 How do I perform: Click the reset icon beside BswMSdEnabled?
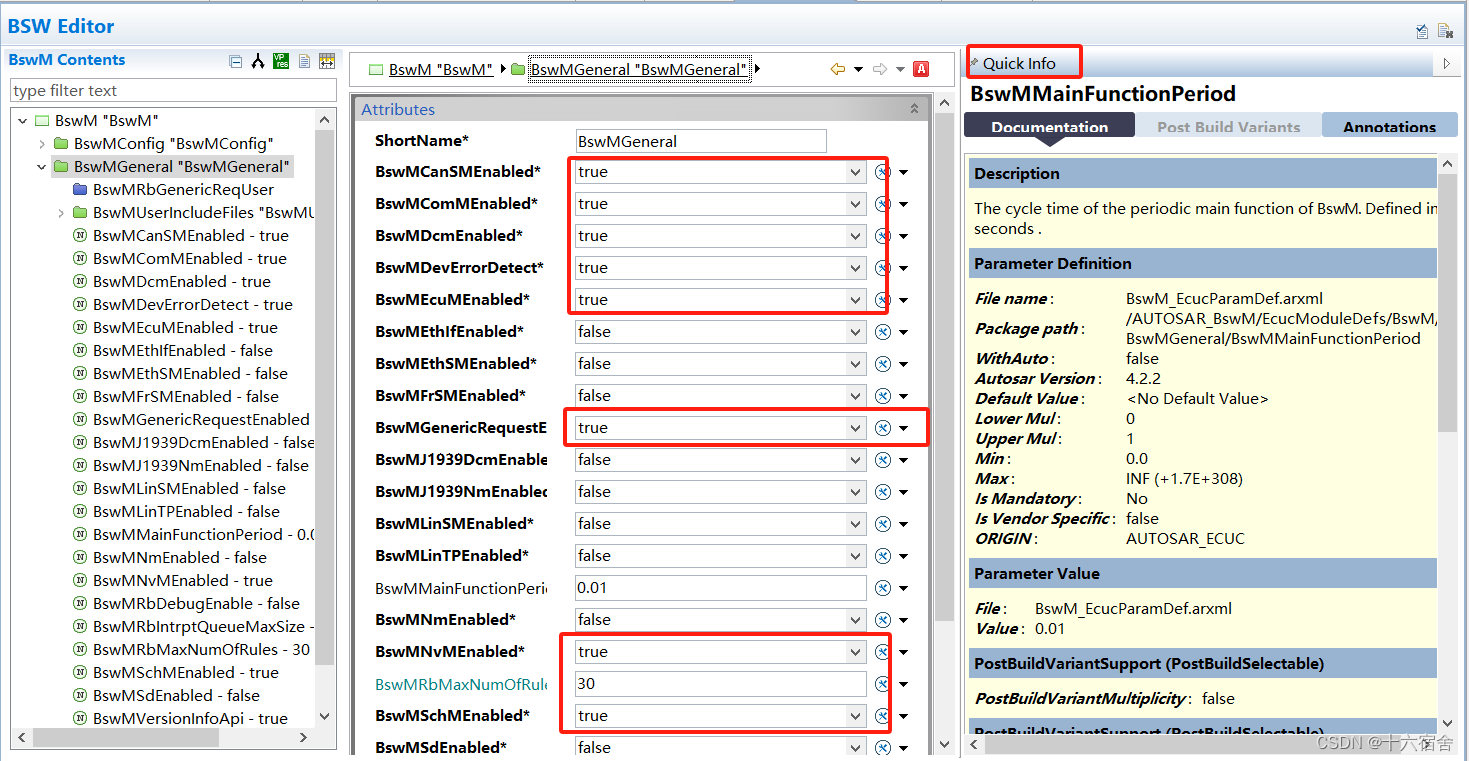pos(883,748)
